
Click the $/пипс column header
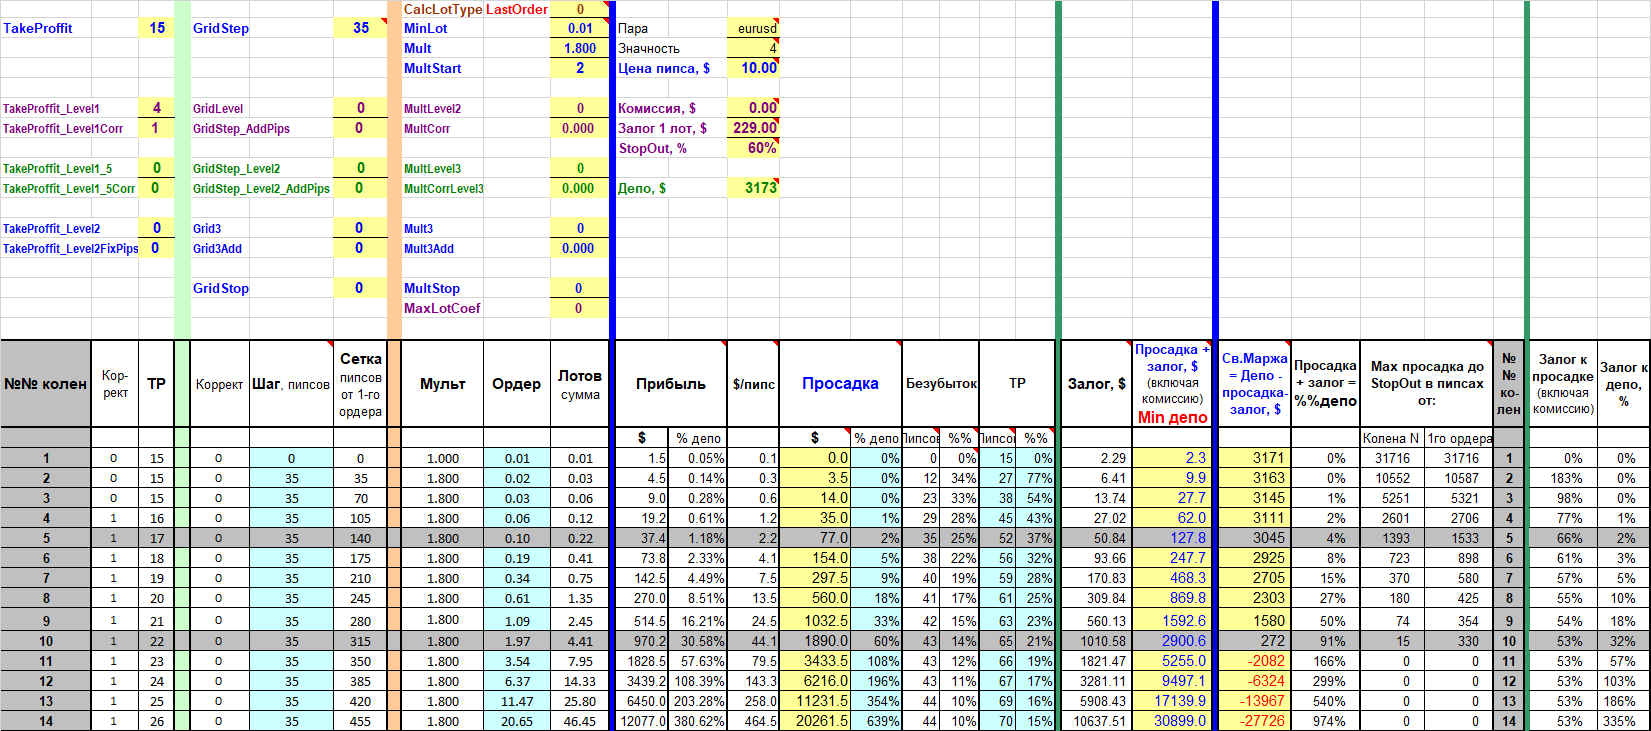click(x=752, y=383)
